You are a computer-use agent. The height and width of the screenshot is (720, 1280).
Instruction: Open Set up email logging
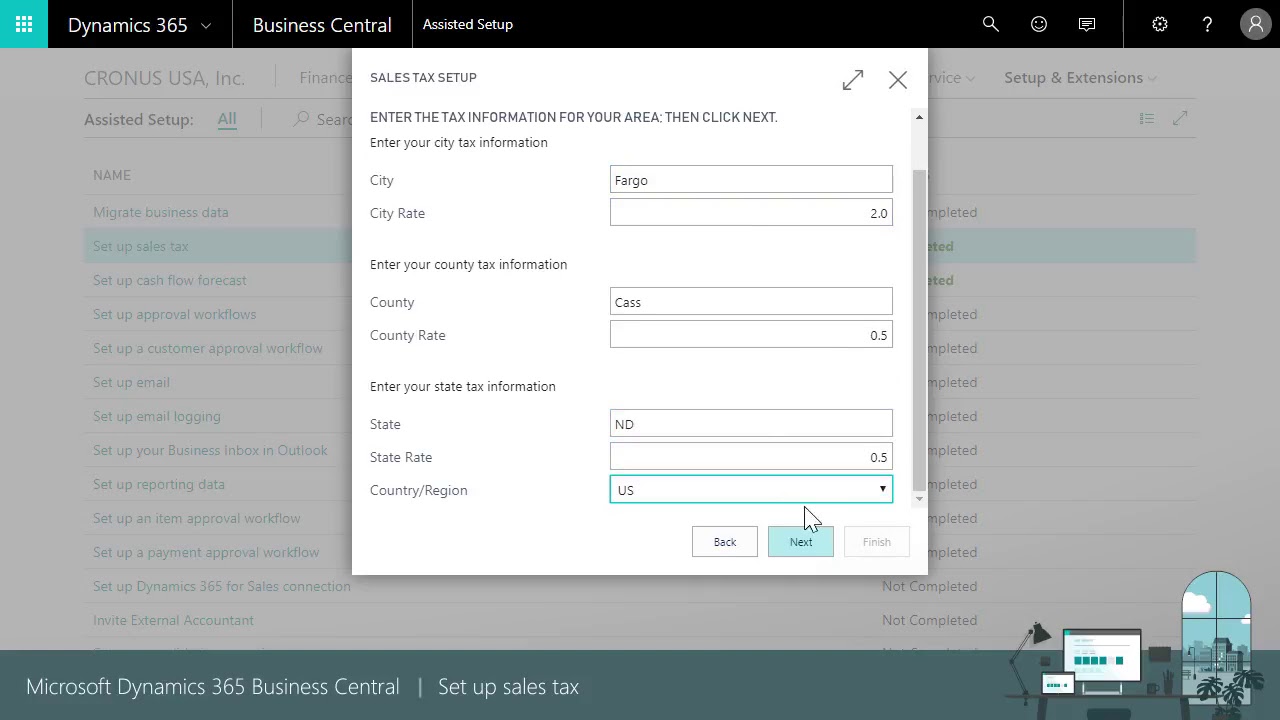157,416
